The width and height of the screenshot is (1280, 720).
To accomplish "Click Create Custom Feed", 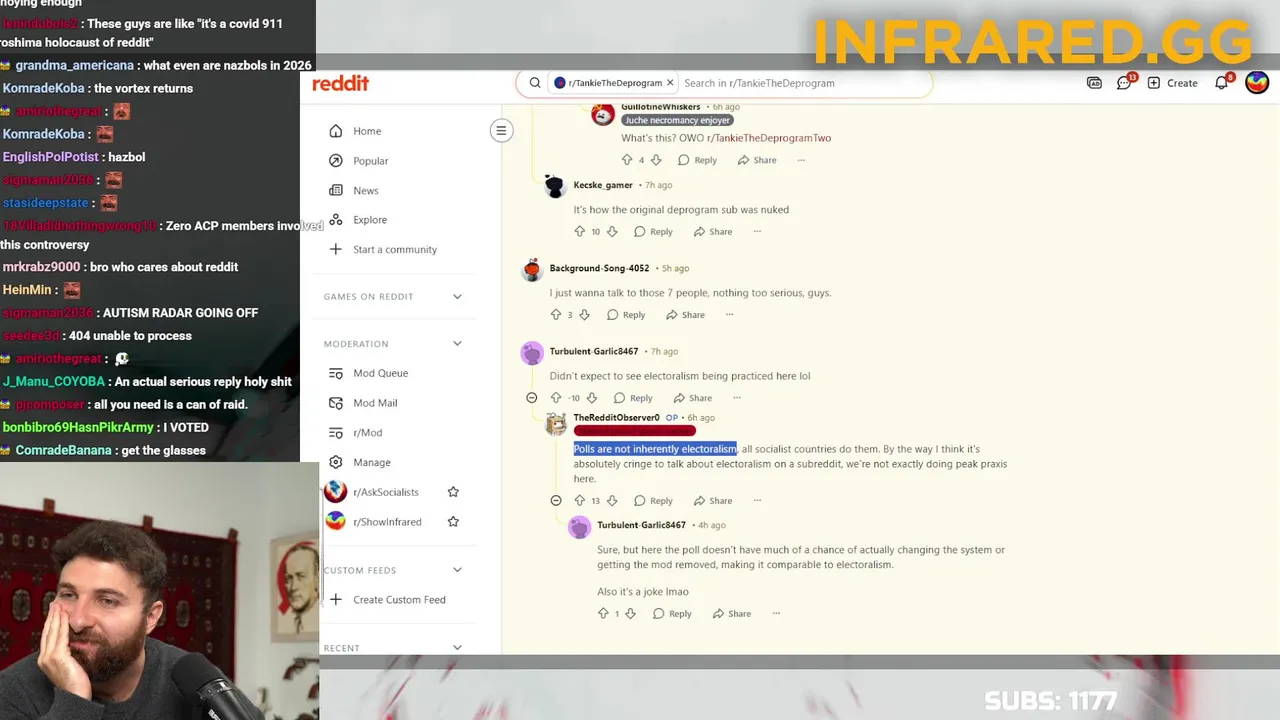I will pos(397,600).
